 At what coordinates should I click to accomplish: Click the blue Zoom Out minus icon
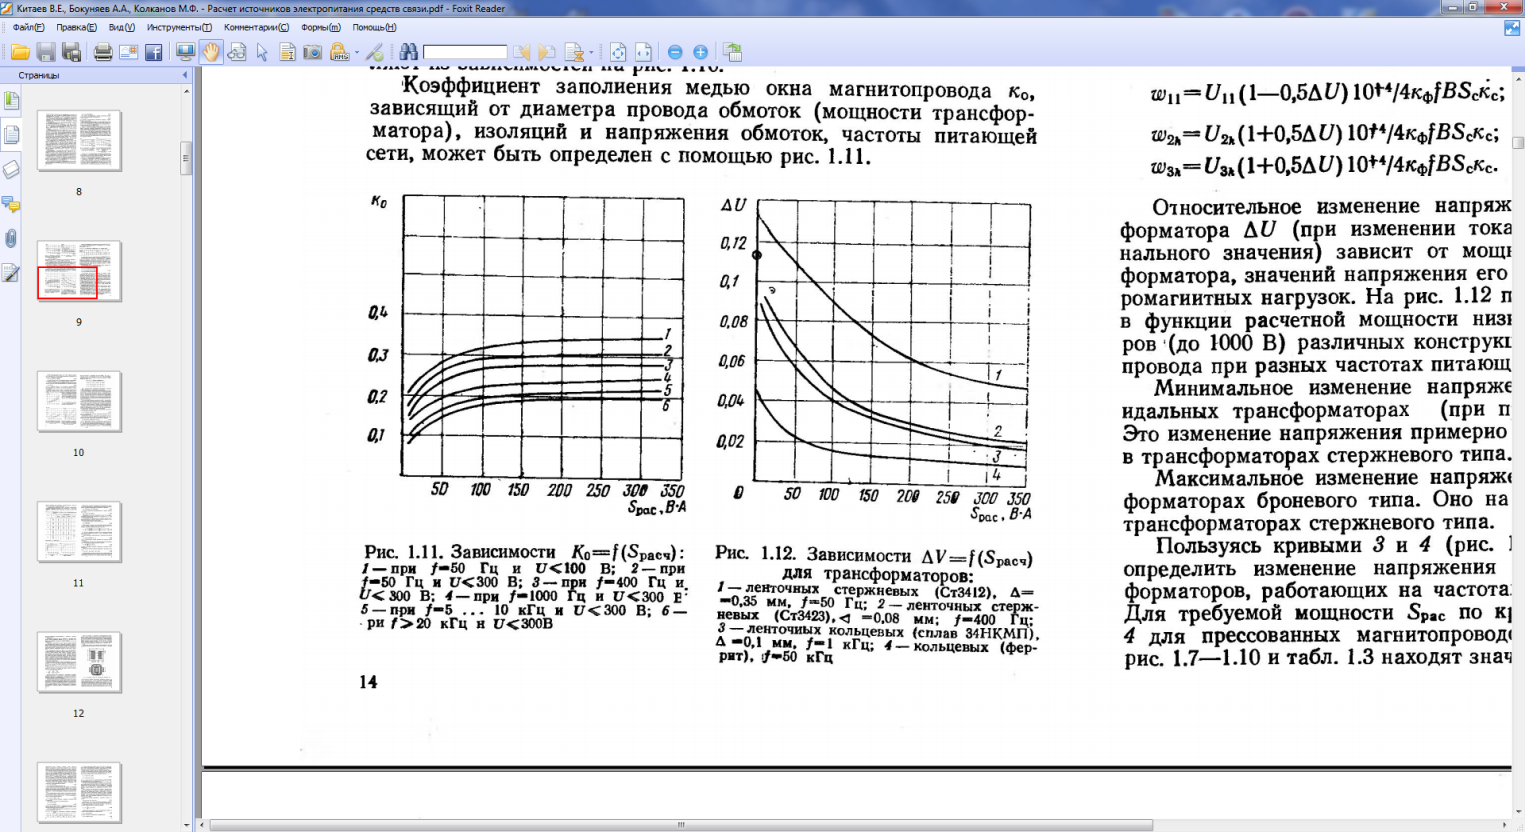tap(675, 52)
